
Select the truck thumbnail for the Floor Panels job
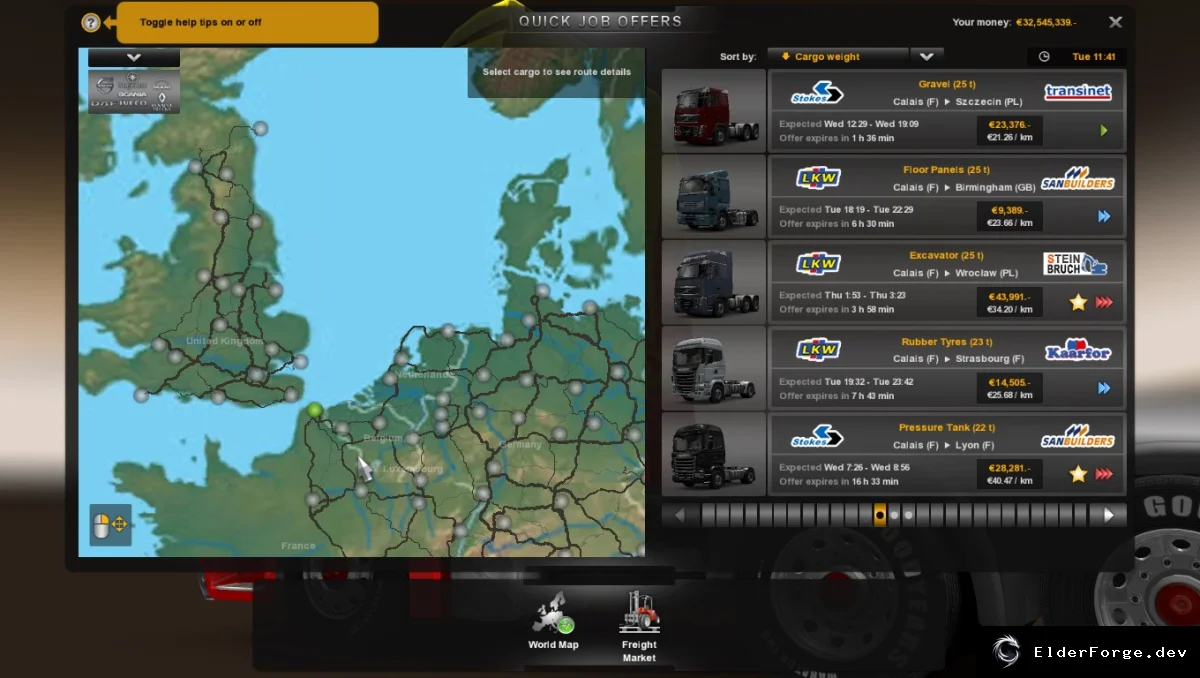click(714, 197)
